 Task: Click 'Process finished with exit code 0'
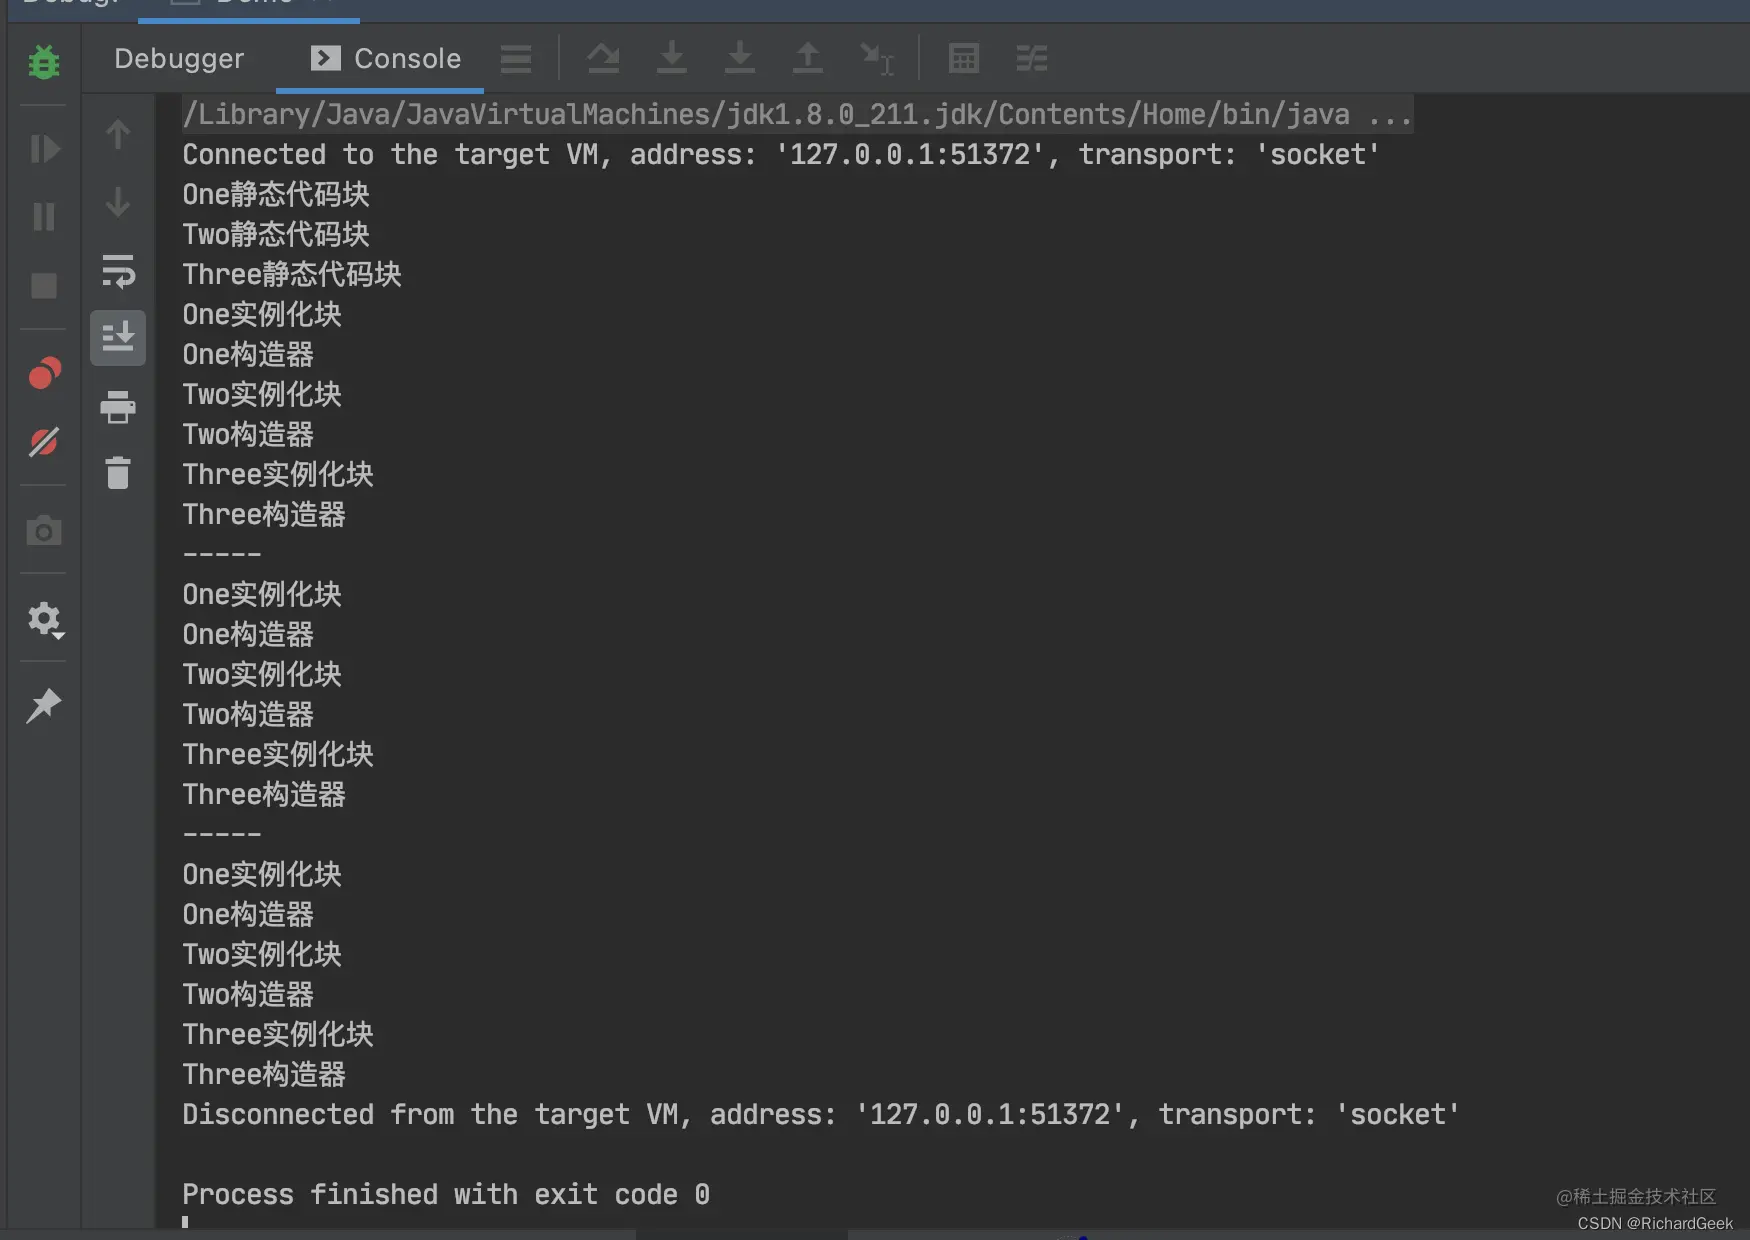tap(446, 1195)
